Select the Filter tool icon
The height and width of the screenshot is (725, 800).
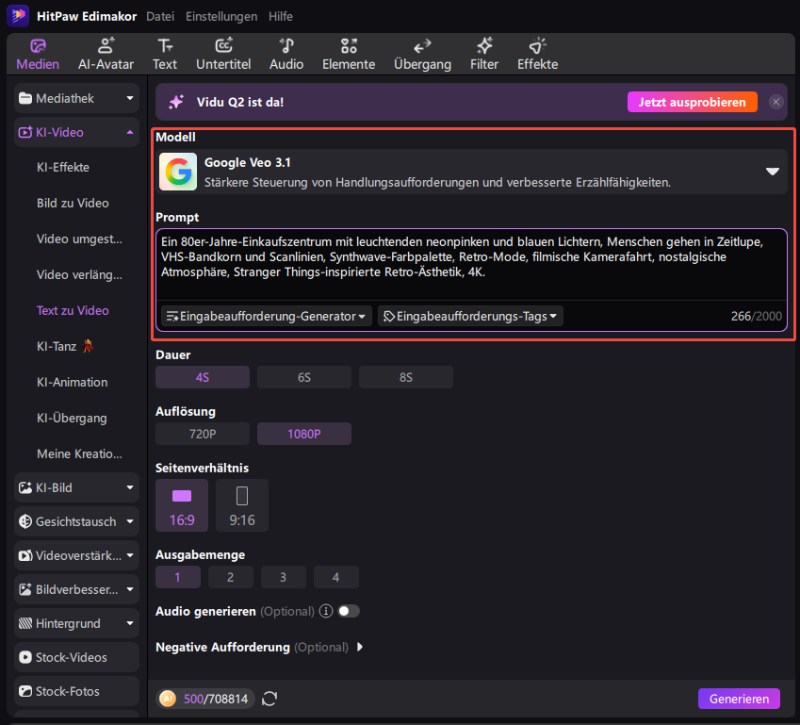[484, 54]
